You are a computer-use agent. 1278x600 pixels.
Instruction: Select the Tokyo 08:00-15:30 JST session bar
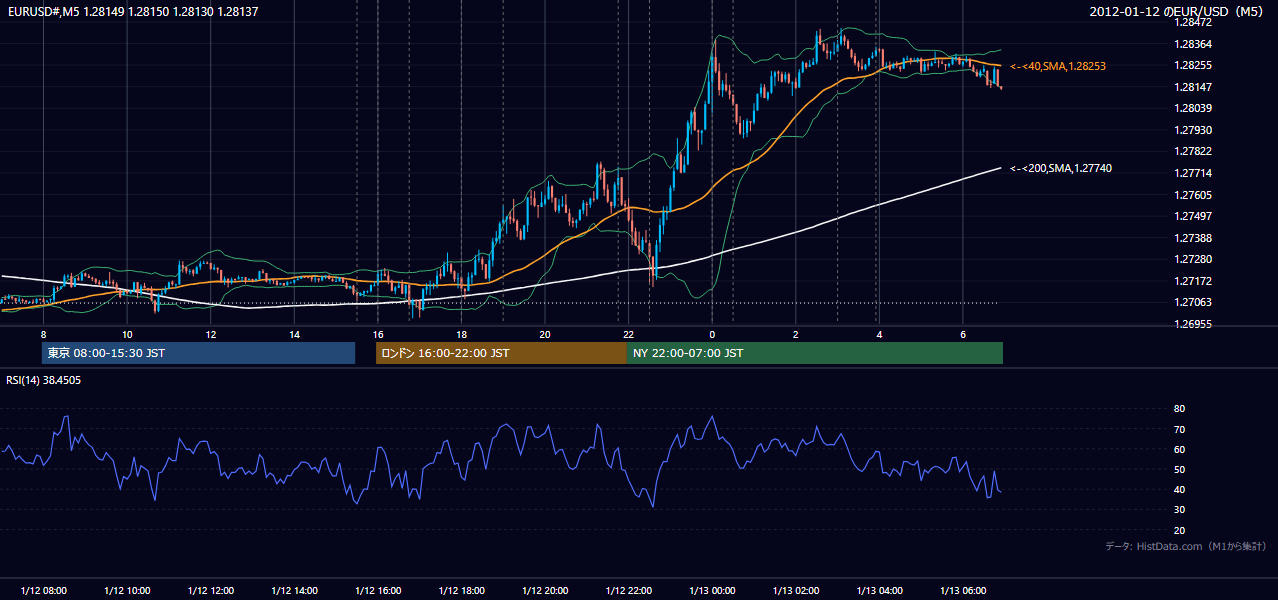pyautogui.click(x=198, y=353)
